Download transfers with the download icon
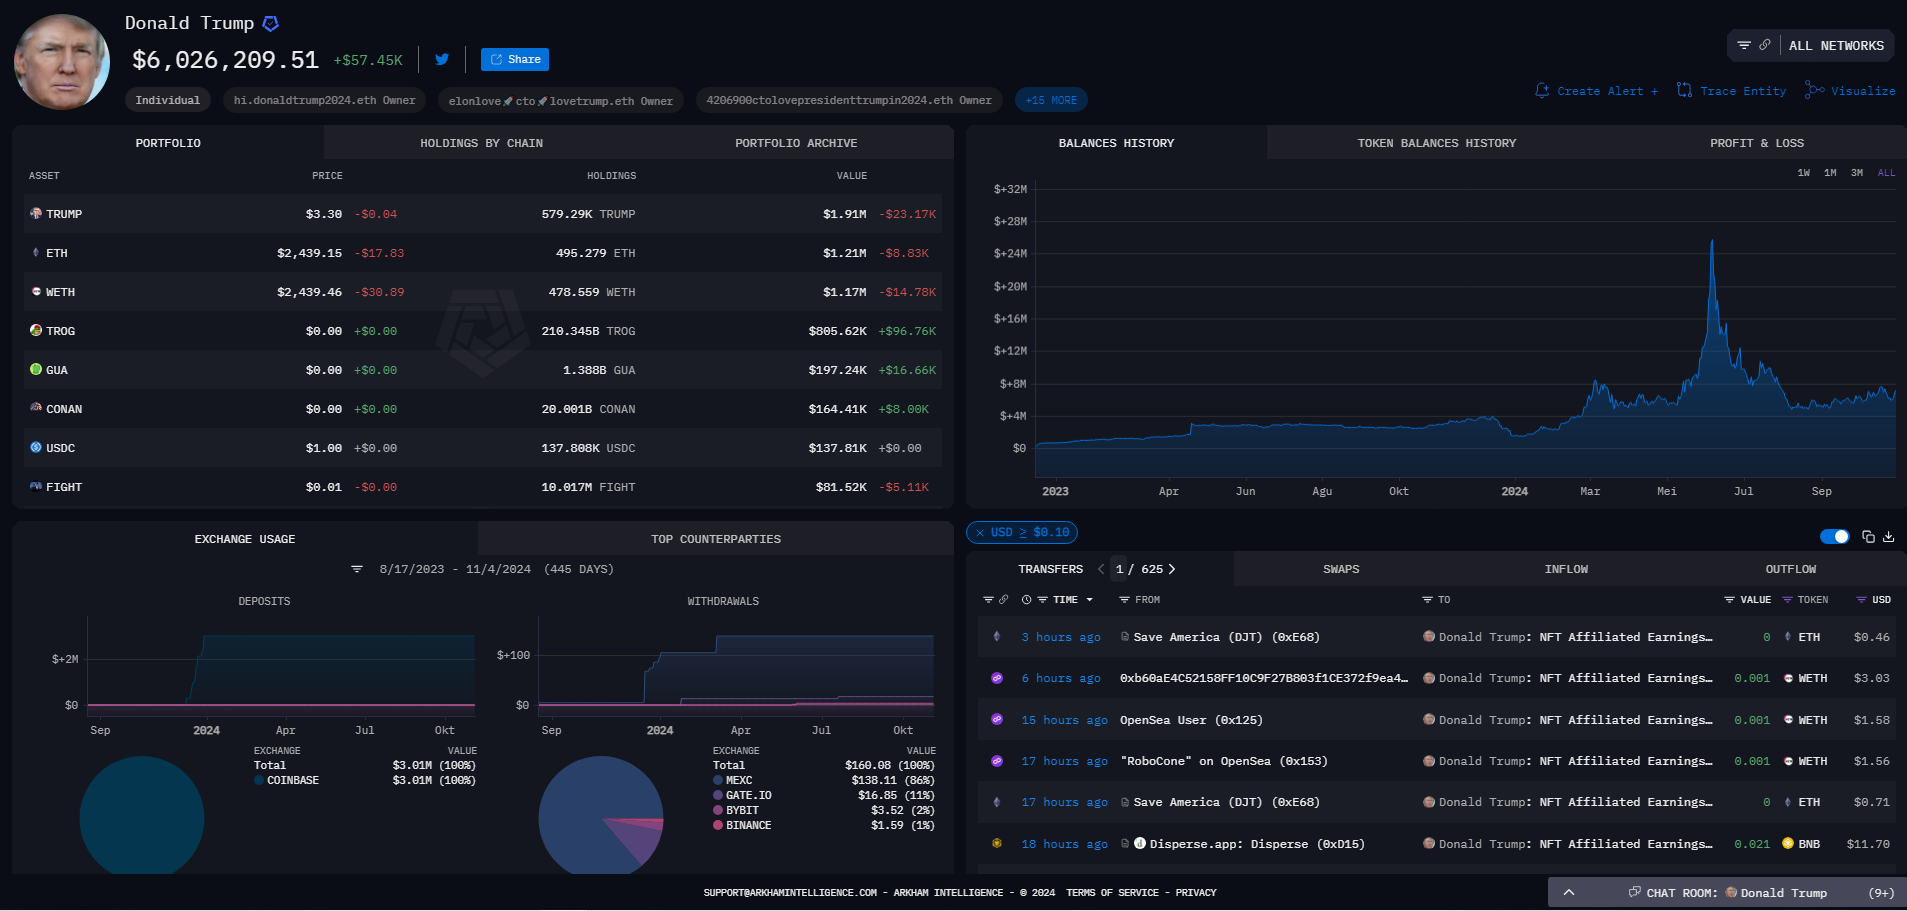 [x=1889, y=537]
